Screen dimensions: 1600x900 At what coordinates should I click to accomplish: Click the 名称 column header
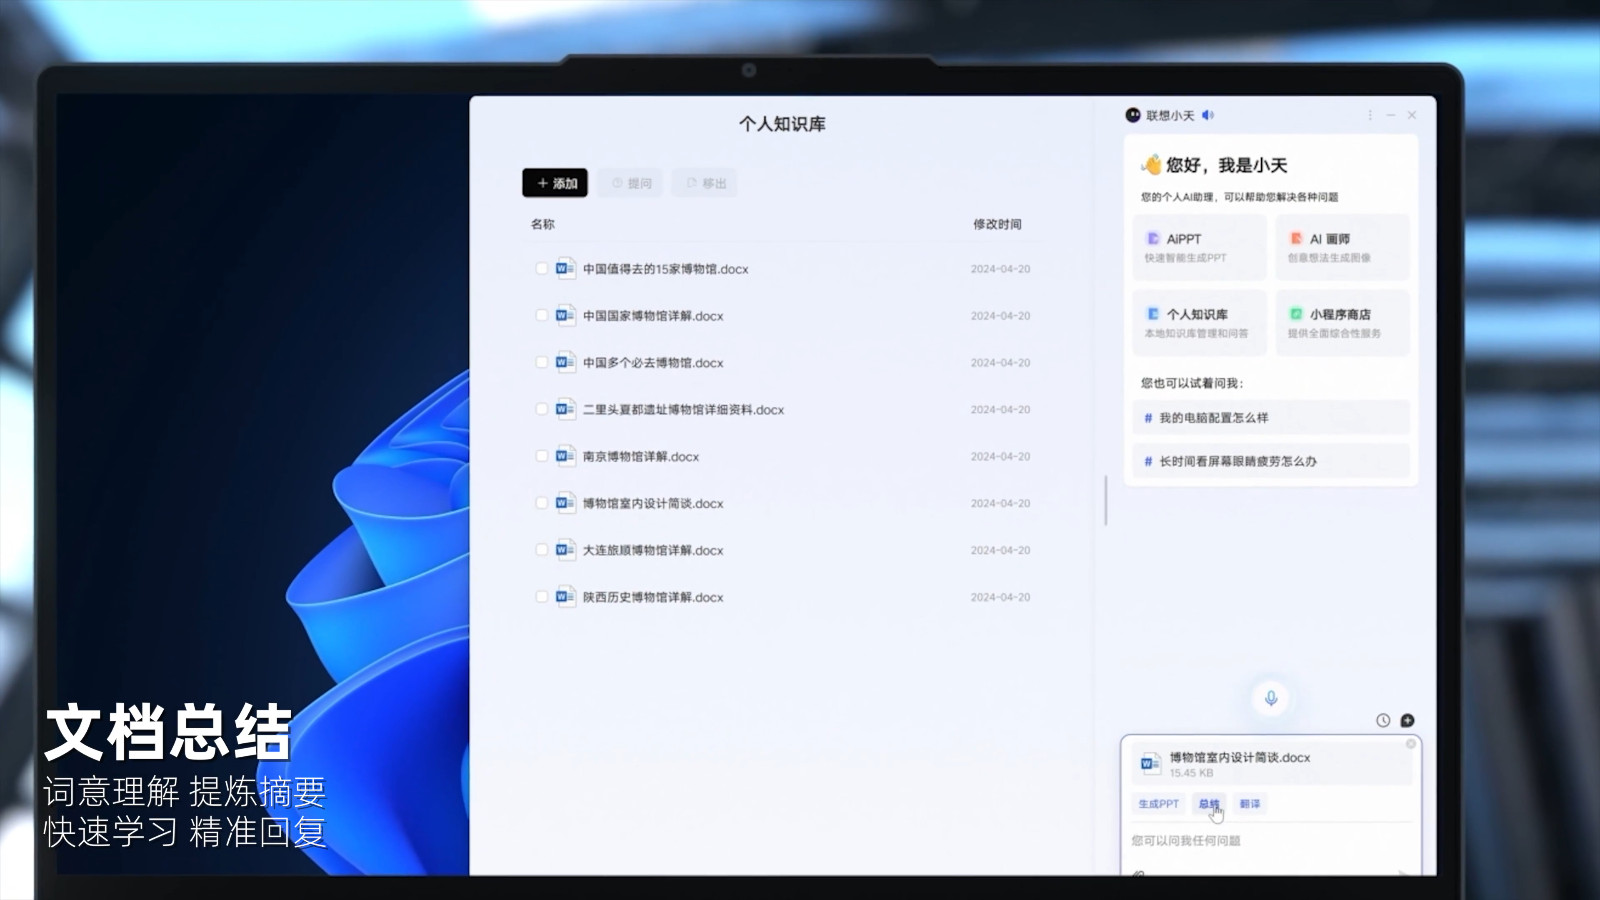coord(542,224)
